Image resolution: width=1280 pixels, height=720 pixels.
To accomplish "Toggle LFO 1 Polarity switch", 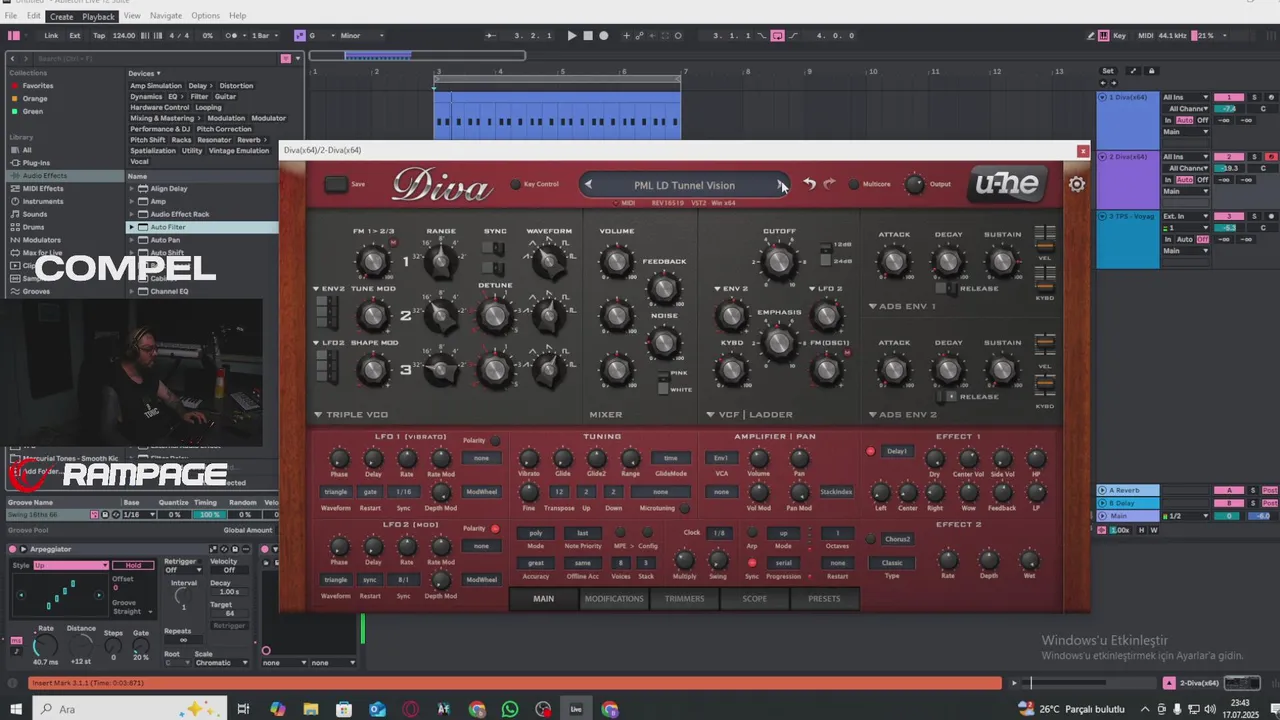I will 494,440.
